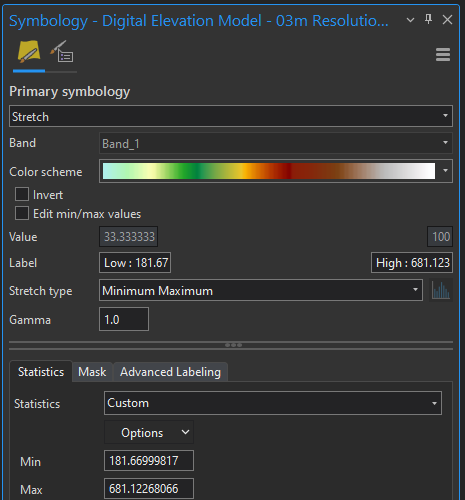
Task: Select the Statistics tab
Action: pyautogui.click(x=41, y=371)
